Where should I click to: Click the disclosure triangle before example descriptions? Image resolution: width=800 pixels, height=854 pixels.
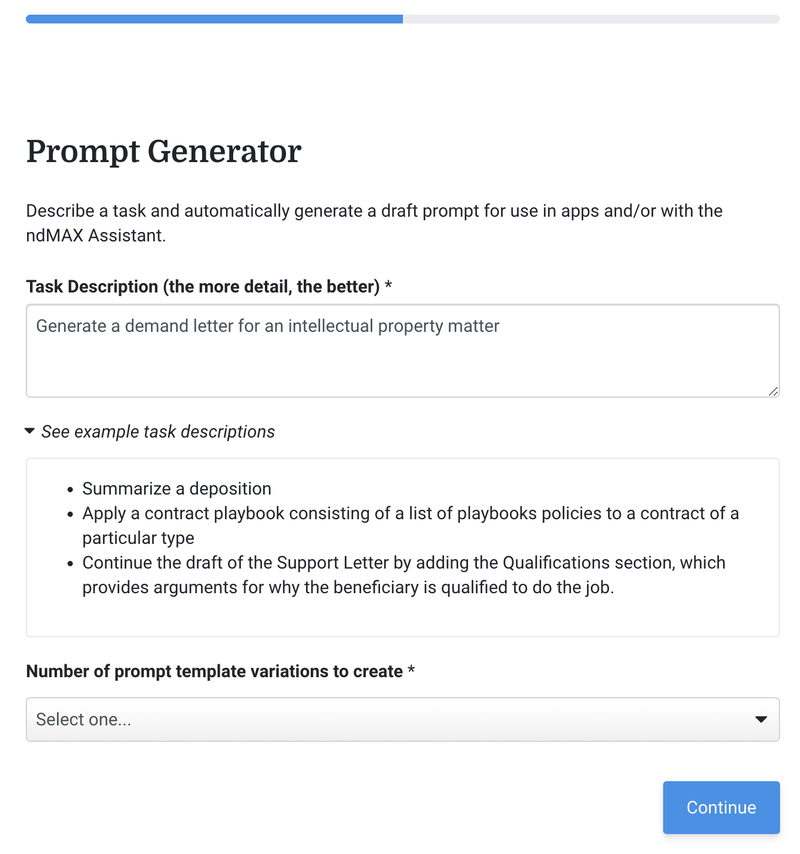[30, 431]
